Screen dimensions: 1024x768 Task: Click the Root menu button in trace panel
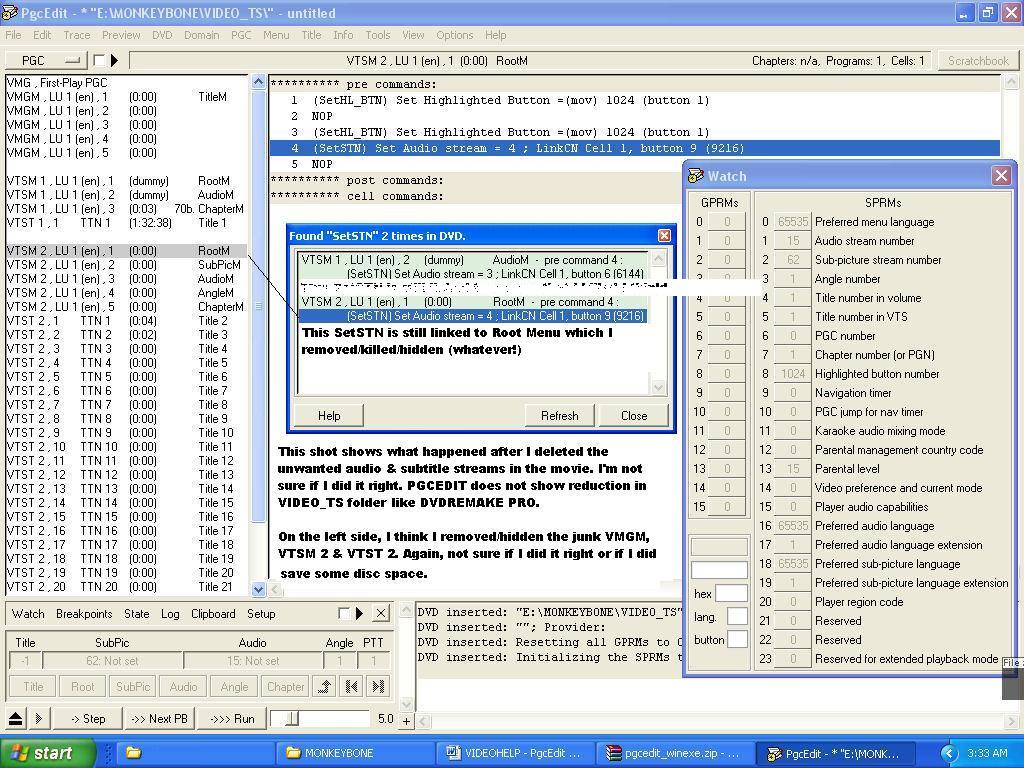[82, 686]
